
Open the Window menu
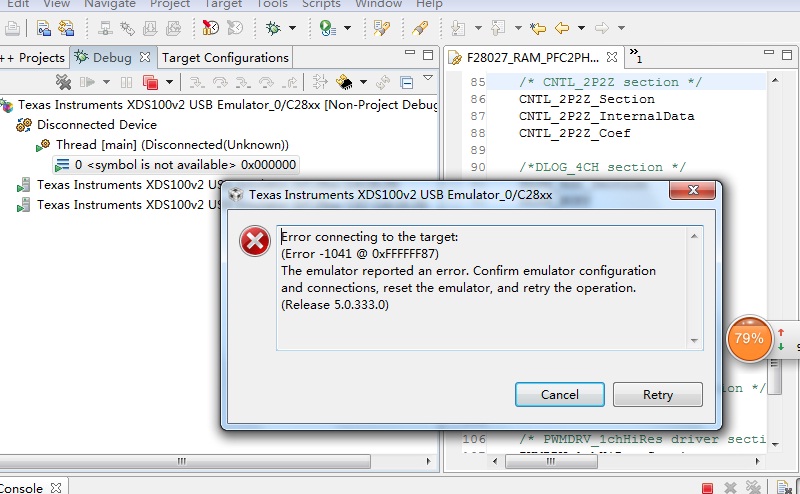379,4
